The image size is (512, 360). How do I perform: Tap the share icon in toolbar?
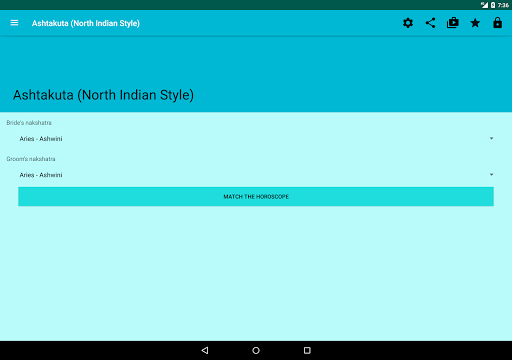coord(430,23)
